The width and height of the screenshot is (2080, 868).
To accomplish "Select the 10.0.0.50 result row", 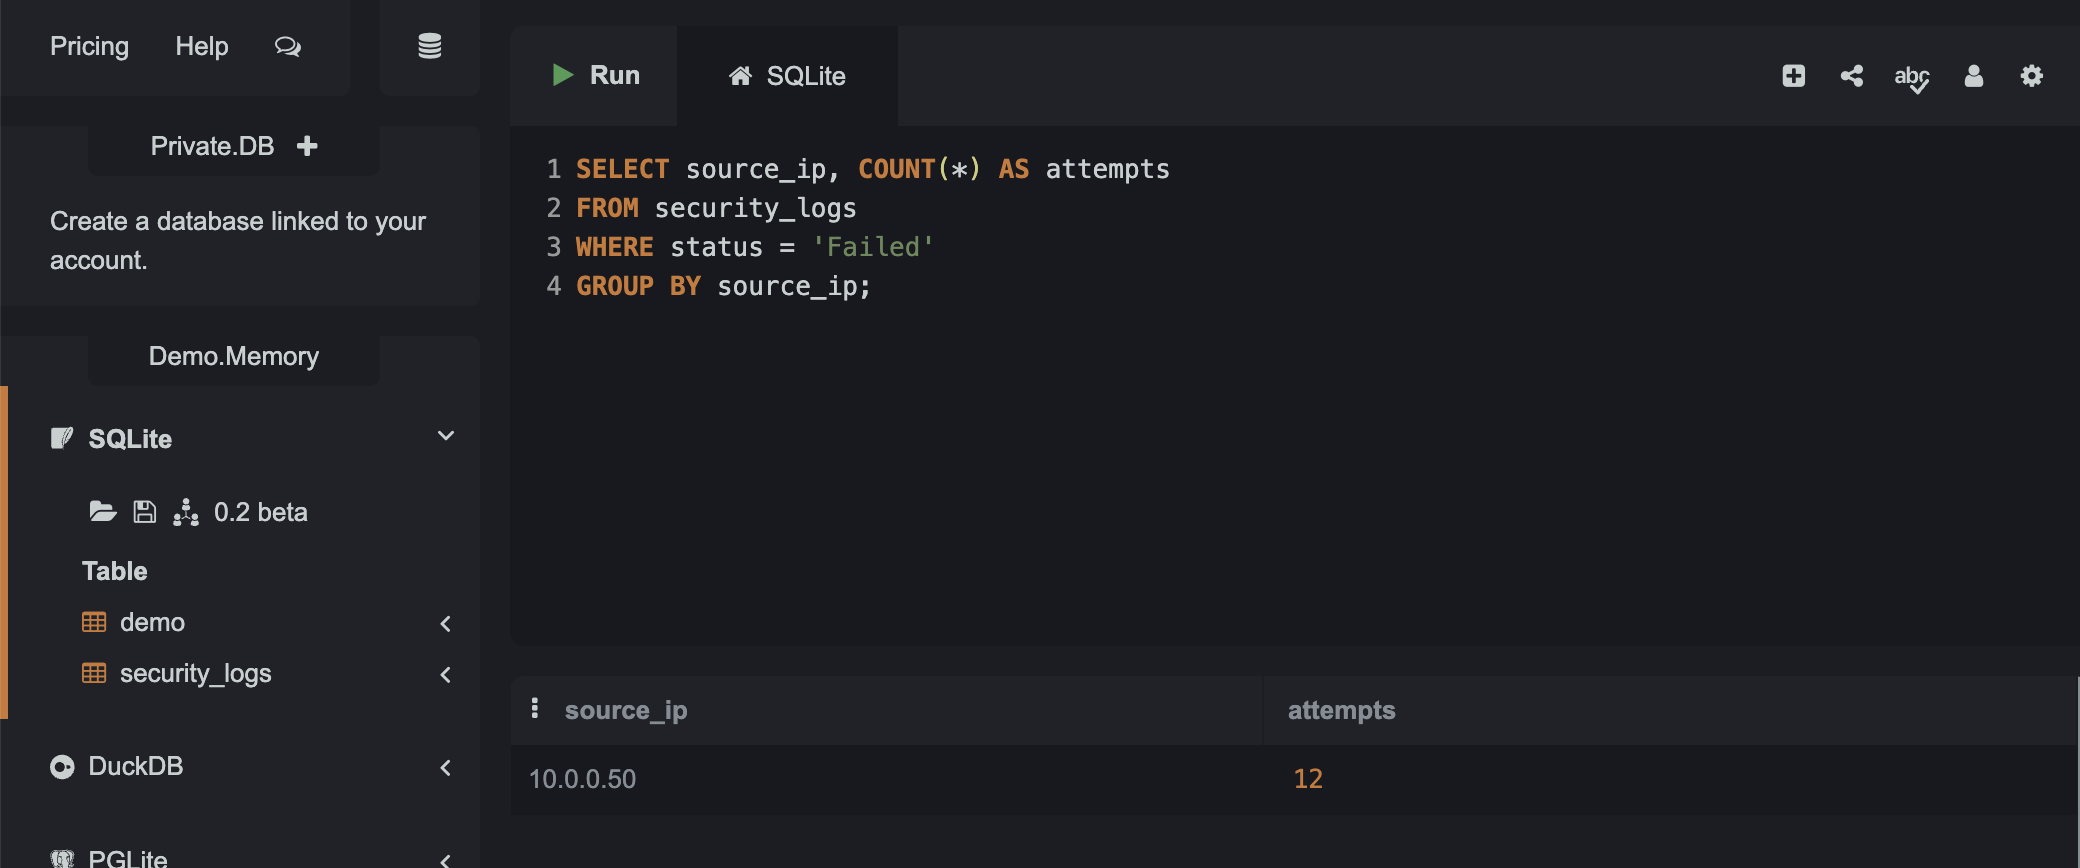I will point(583,779).
